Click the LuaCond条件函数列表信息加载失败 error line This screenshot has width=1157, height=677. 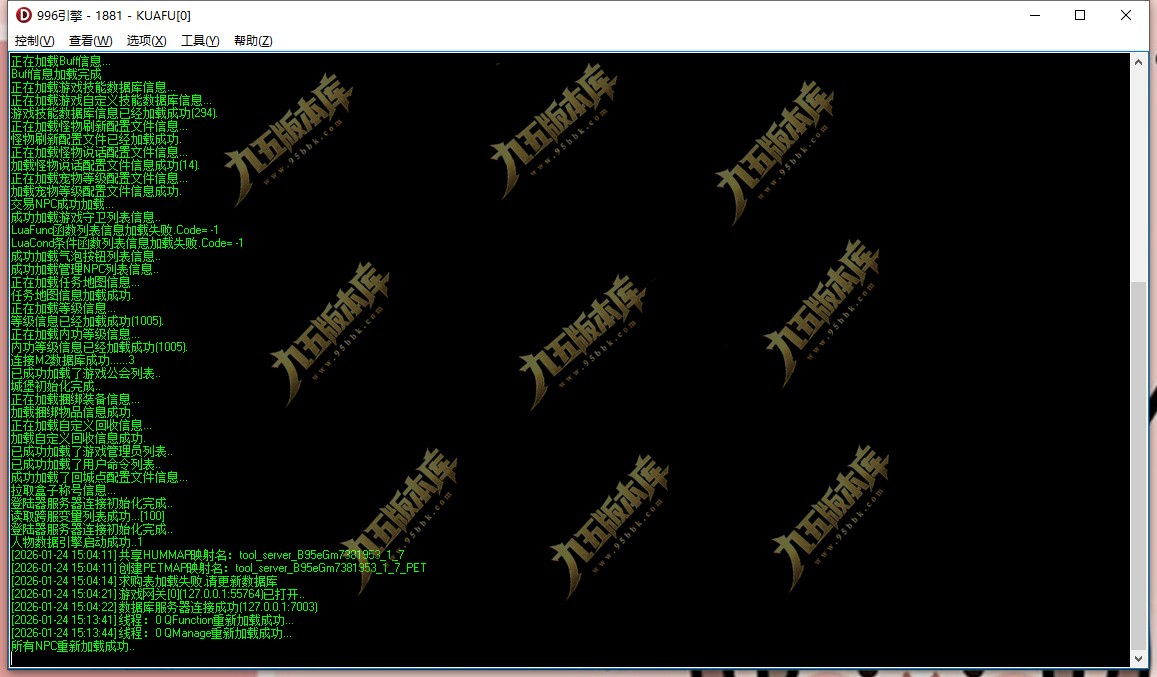127,243
